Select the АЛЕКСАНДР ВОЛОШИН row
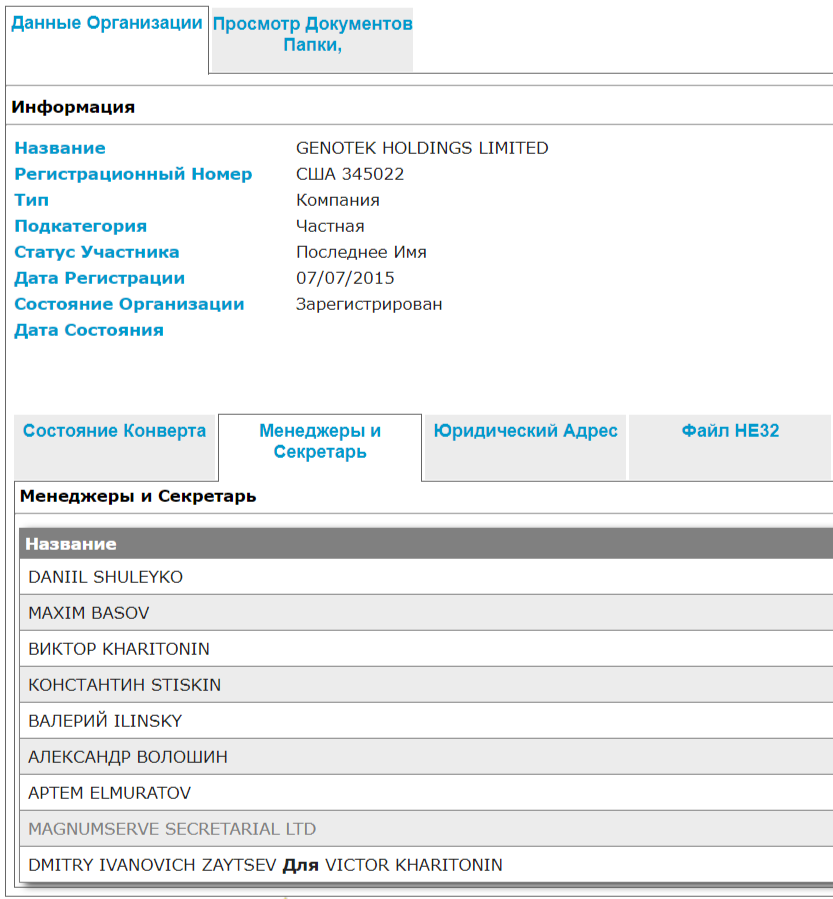Screen dimensions: 833x899 coord(426,757)
